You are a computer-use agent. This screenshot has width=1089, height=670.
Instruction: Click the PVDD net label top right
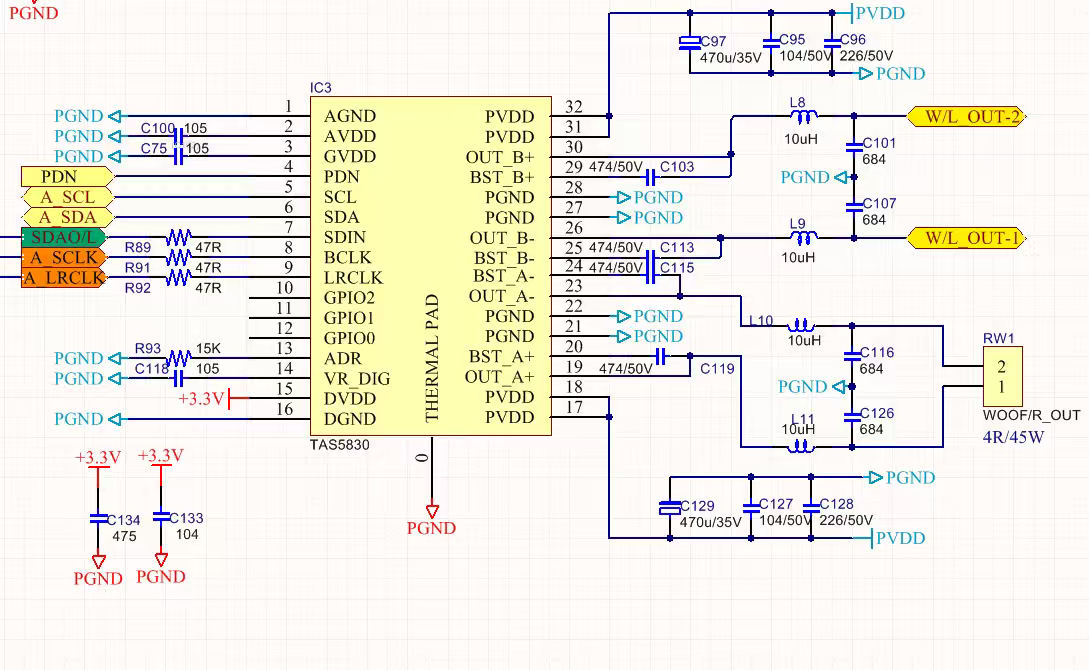click(882, 13)
